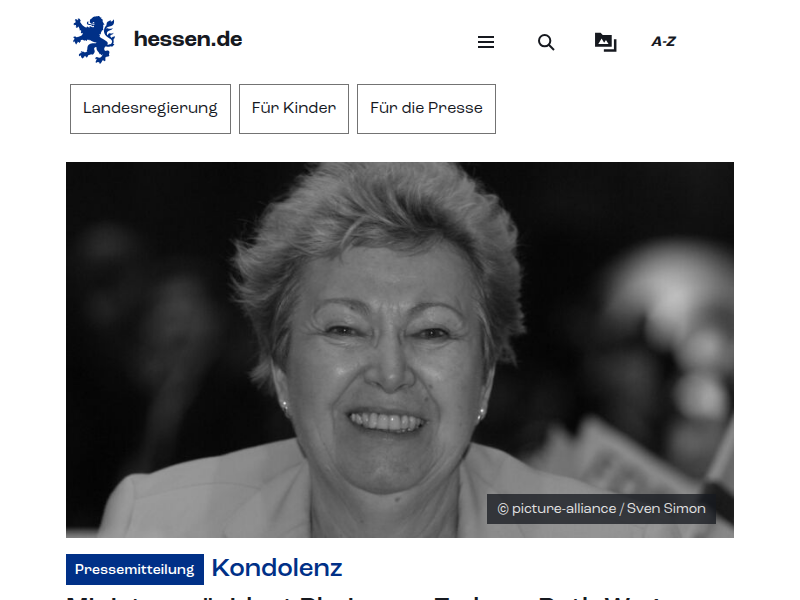
Task: Open the Landesregierung section
Action: [151, 109]
